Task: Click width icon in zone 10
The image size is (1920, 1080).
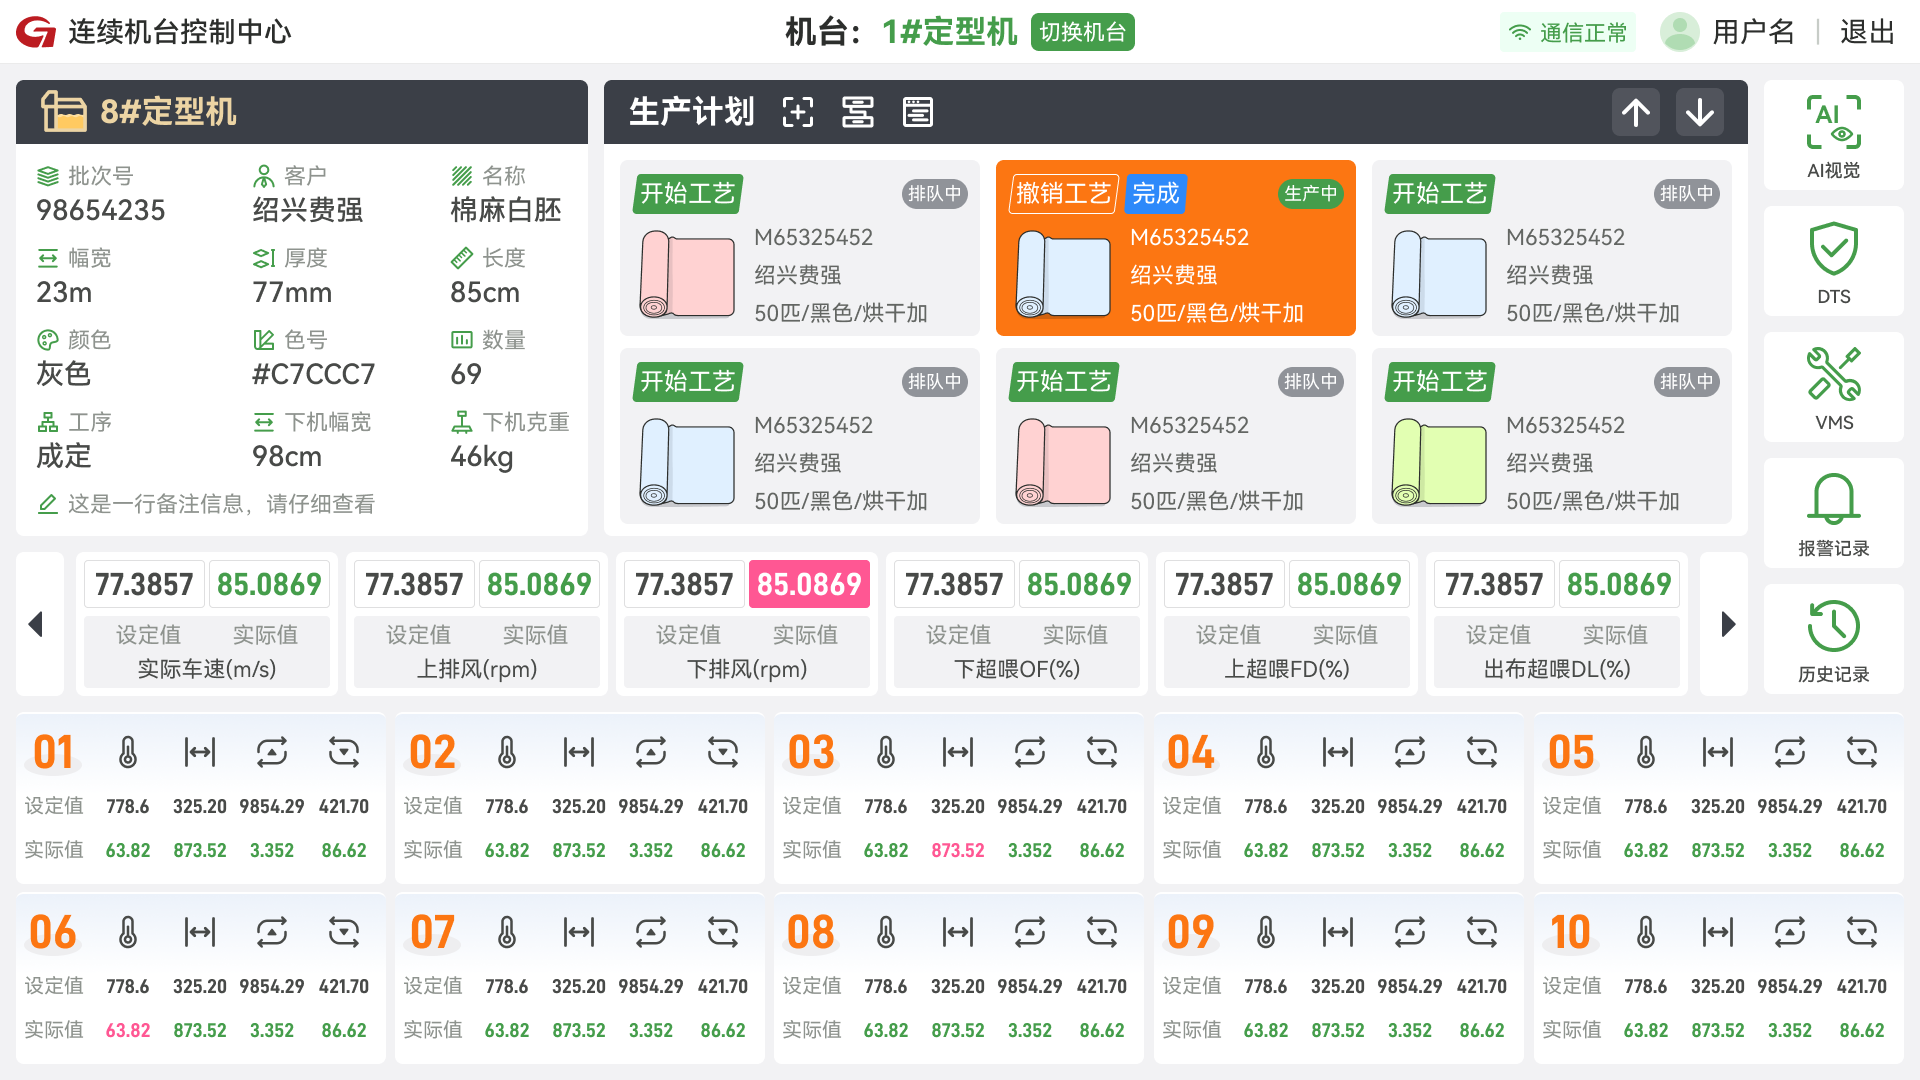Action: [x=1718, y=932]
